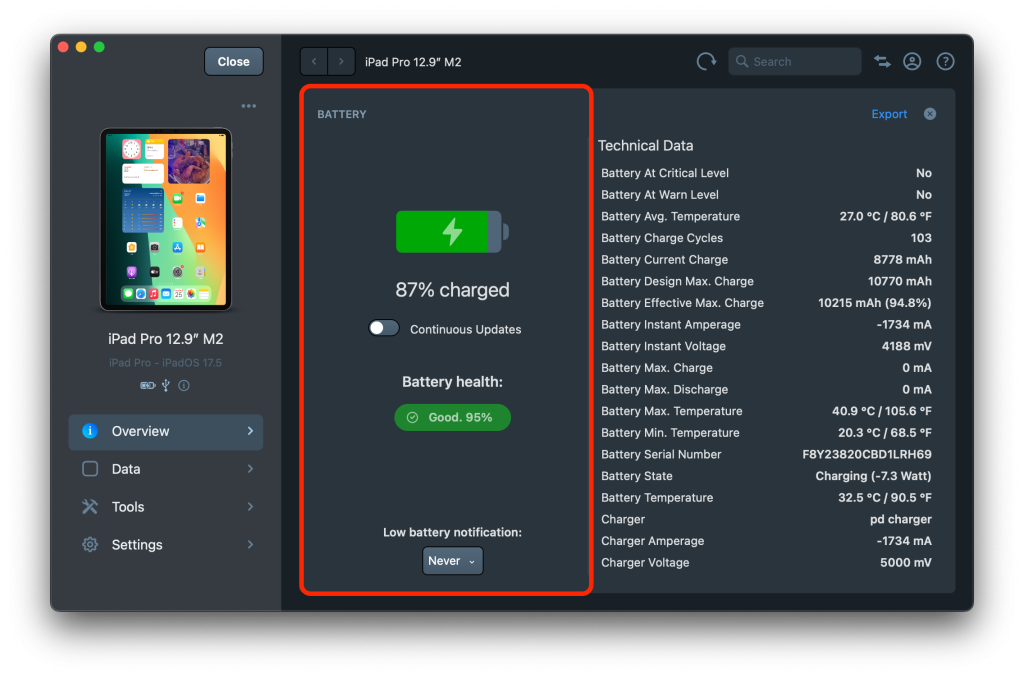Click the Good. 95% battery health badge
This screenshot has height=678, width=1024.
point(453,418)
